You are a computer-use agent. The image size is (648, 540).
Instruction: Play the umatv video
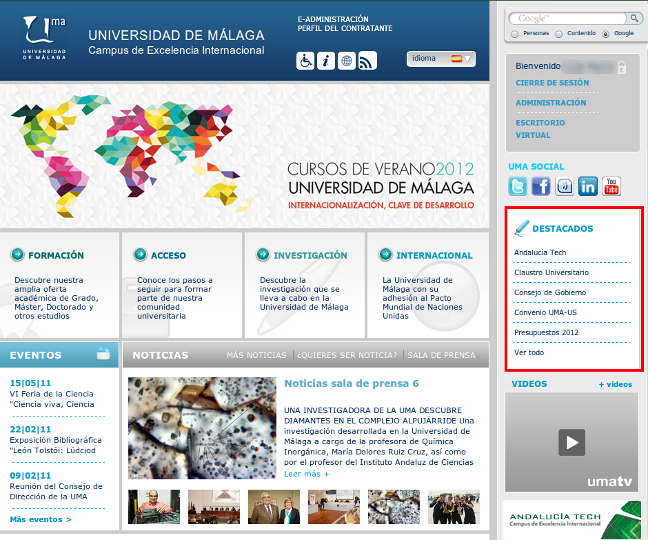572,442
